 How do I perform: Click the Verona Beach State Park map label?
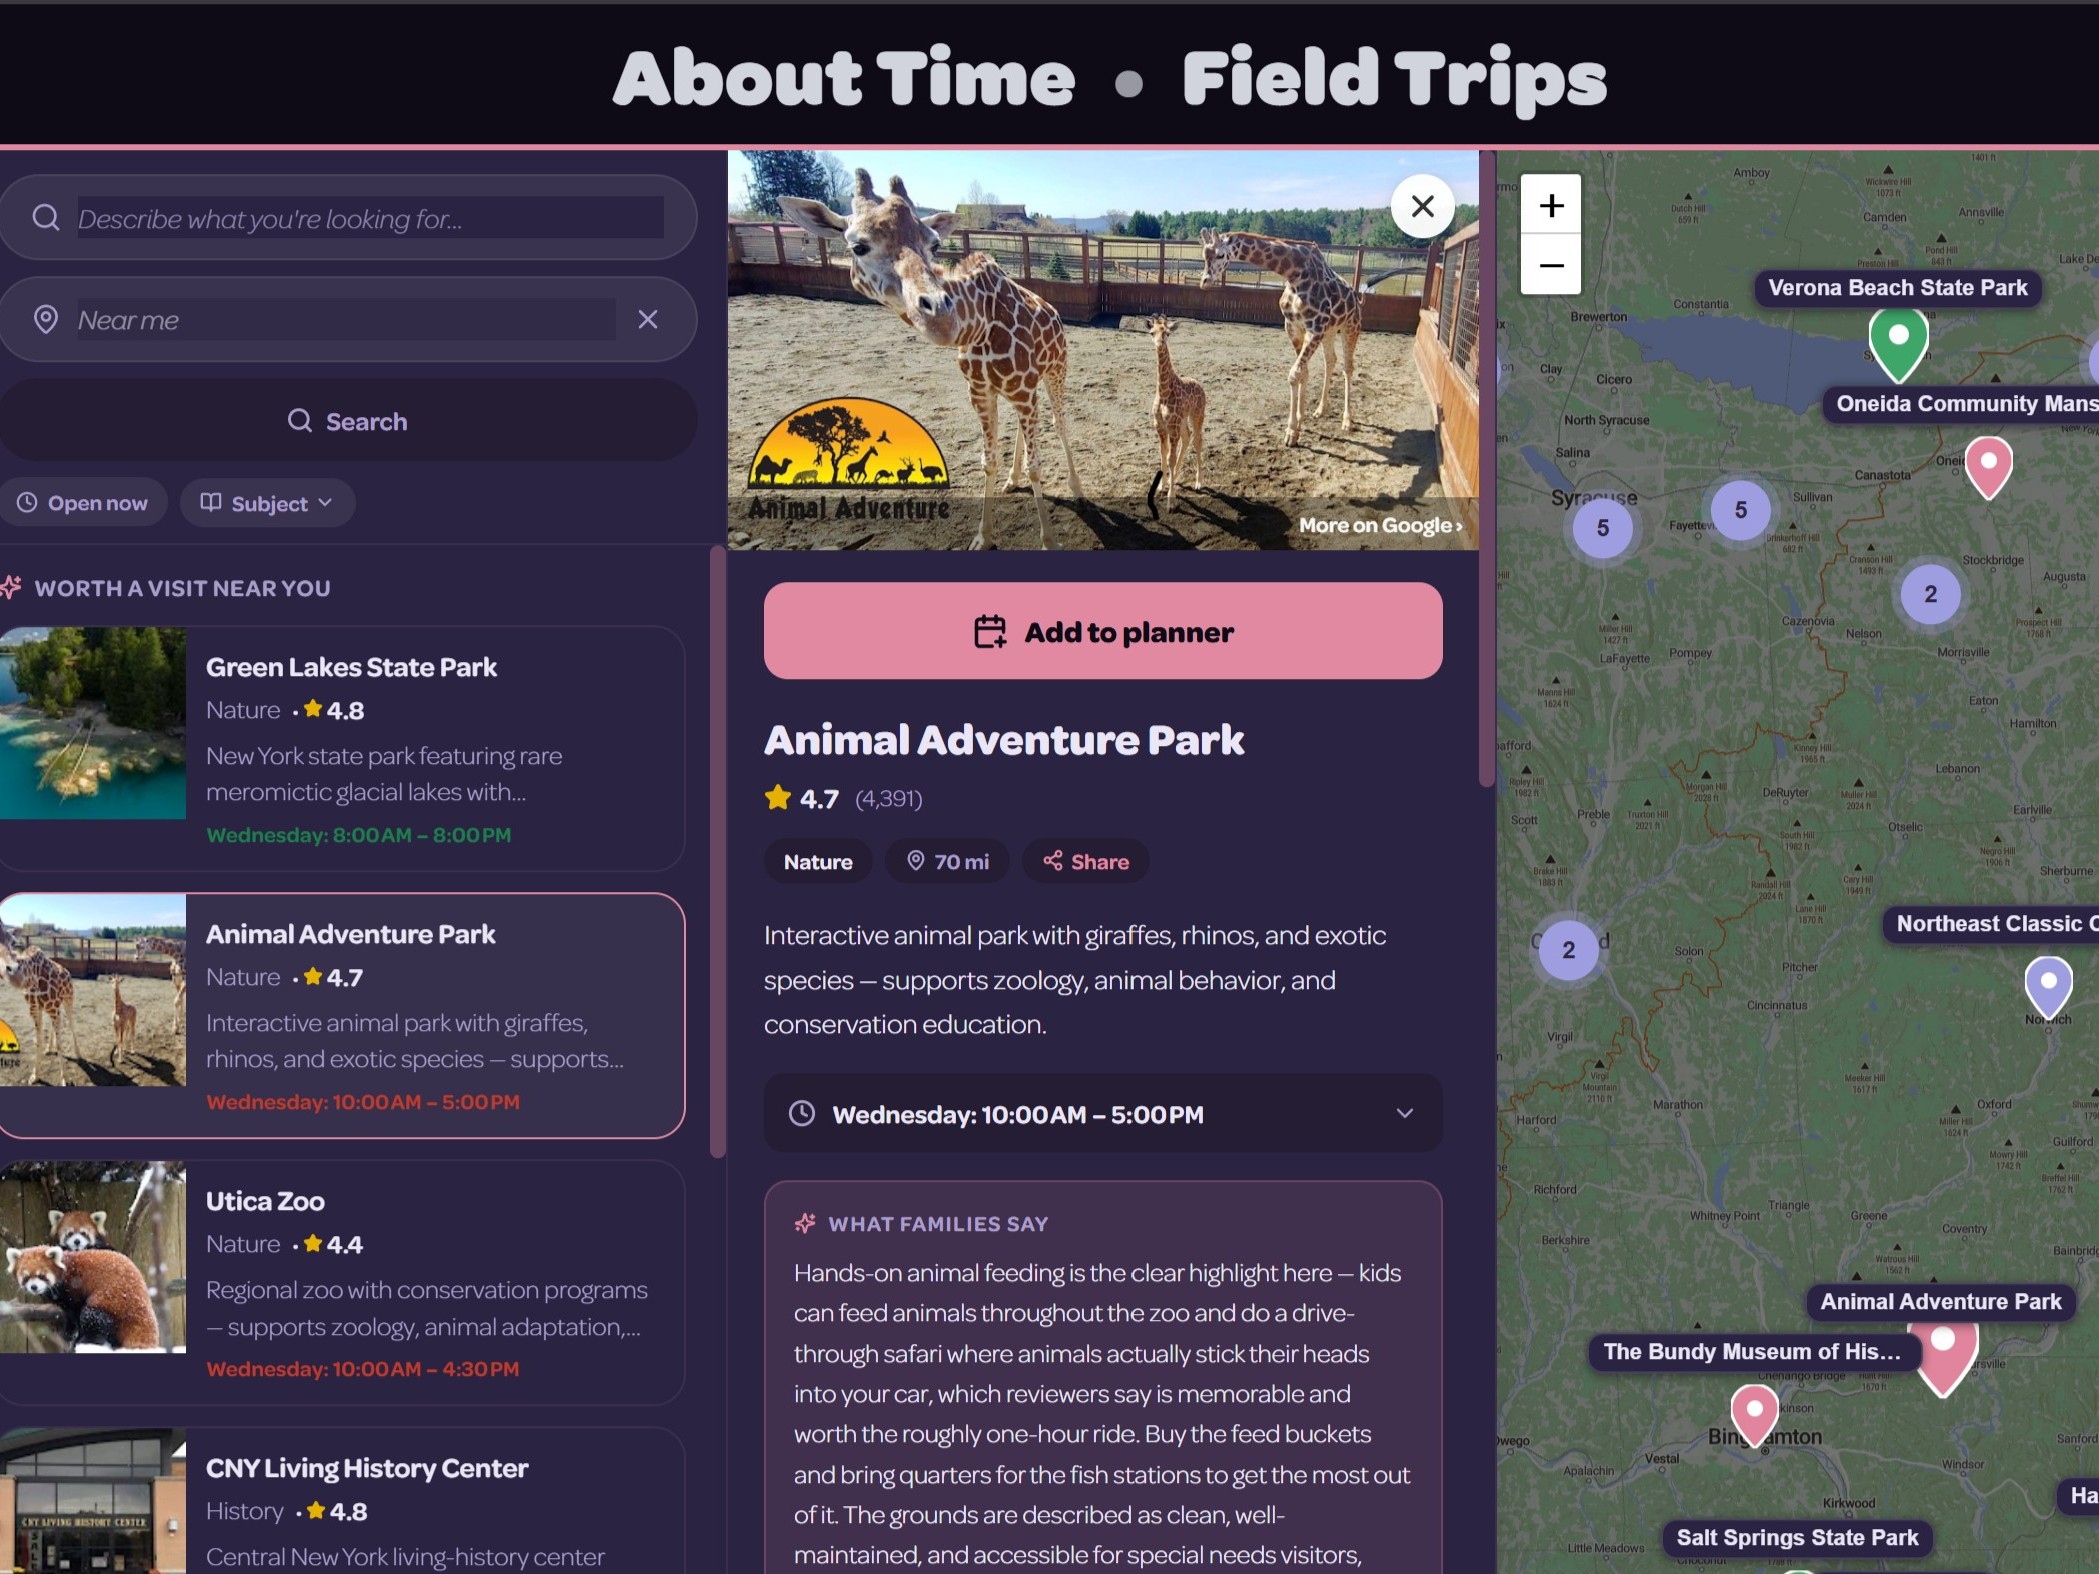tap(1897, 288)
